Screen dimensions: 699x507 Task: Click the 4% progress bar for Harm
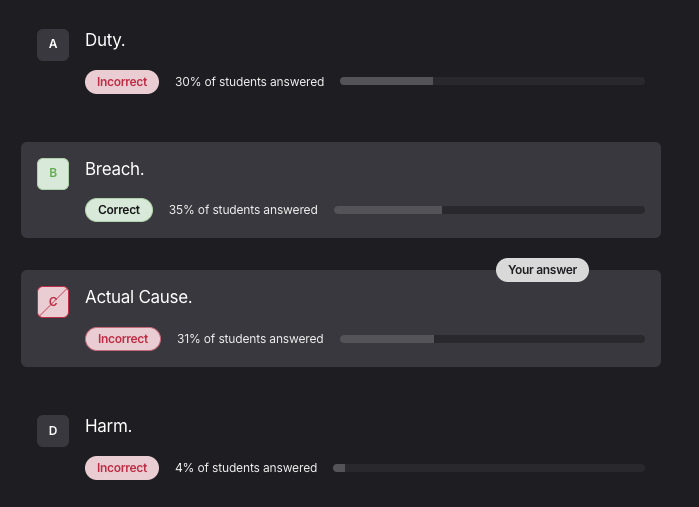pyautogui.click(x=489, y=468)
